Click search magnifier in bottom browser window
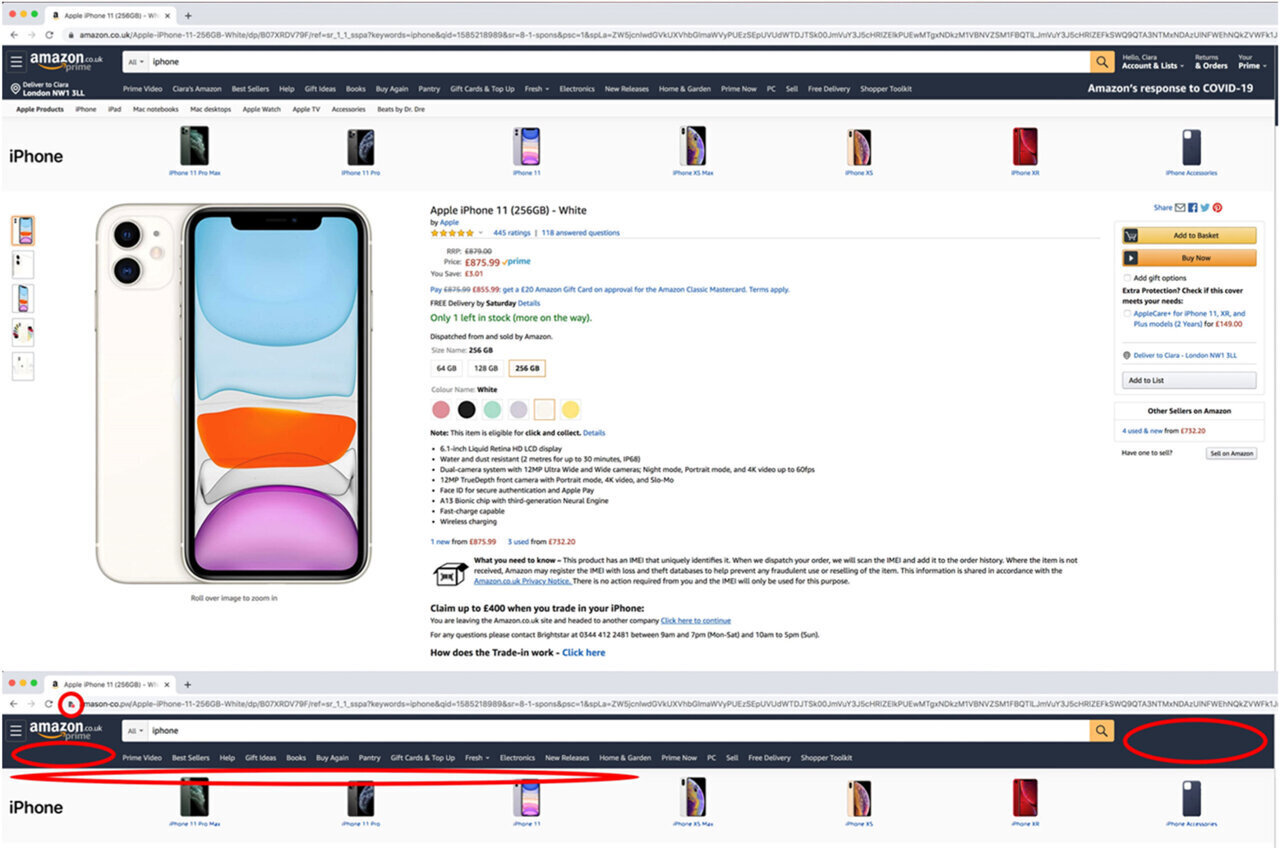Screen dimensions: 1280x848 click(1102, 731)
